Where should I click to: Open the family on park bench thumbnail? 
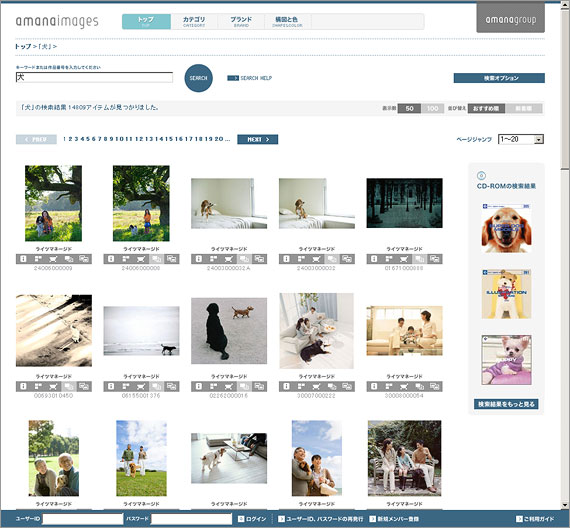[x=404, y=458]
